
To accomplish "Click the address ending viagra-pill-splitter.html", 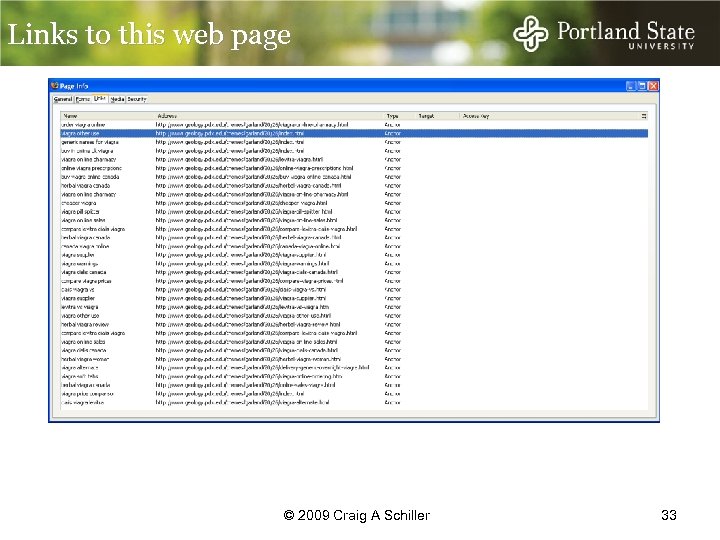I will (244, 212).
